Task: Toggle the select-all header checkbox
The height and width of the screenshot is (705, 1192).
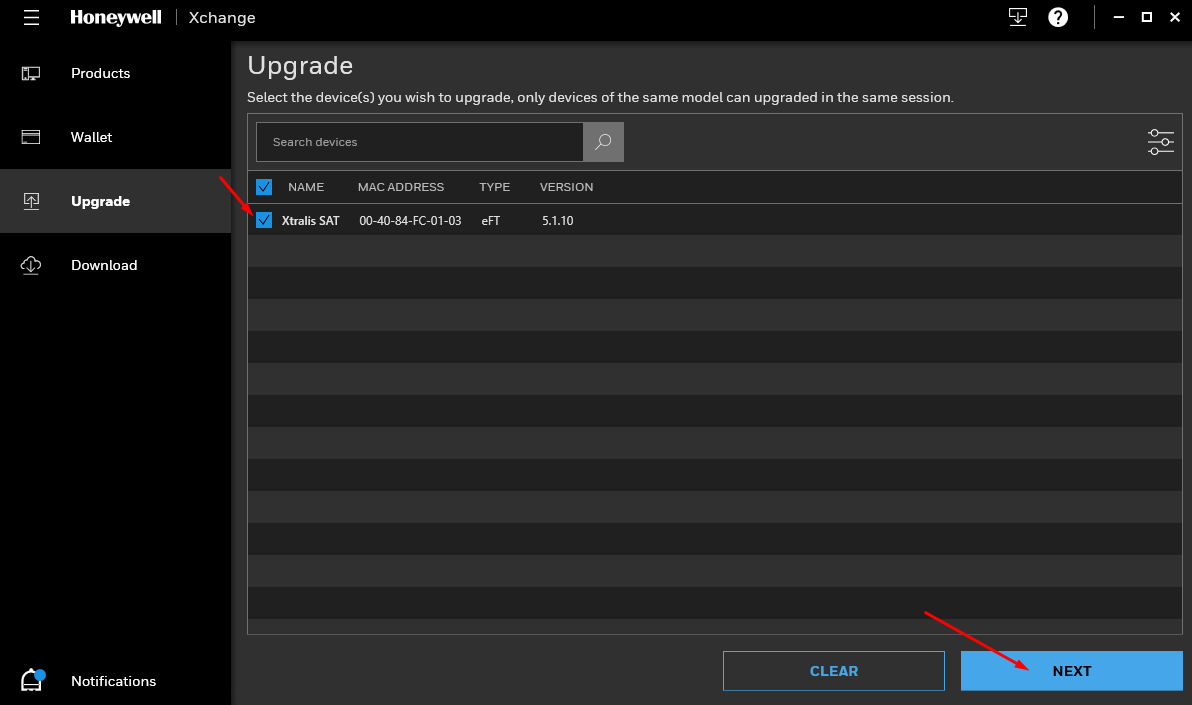Action: (264, 186)
